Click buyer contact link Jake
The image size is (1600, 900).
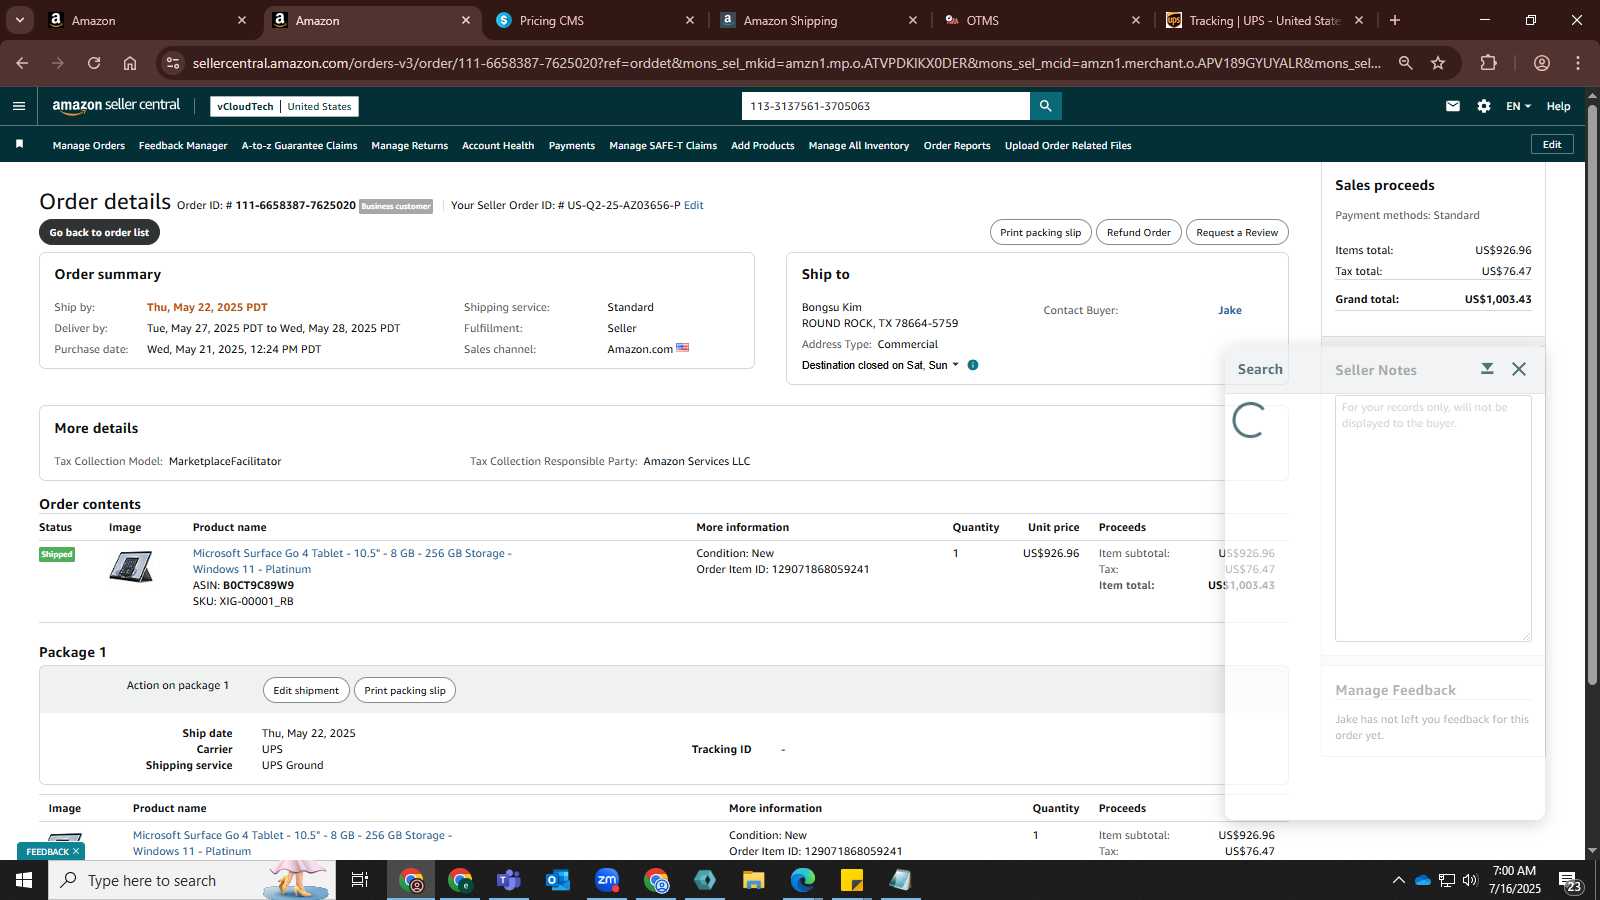(1230, 310)
